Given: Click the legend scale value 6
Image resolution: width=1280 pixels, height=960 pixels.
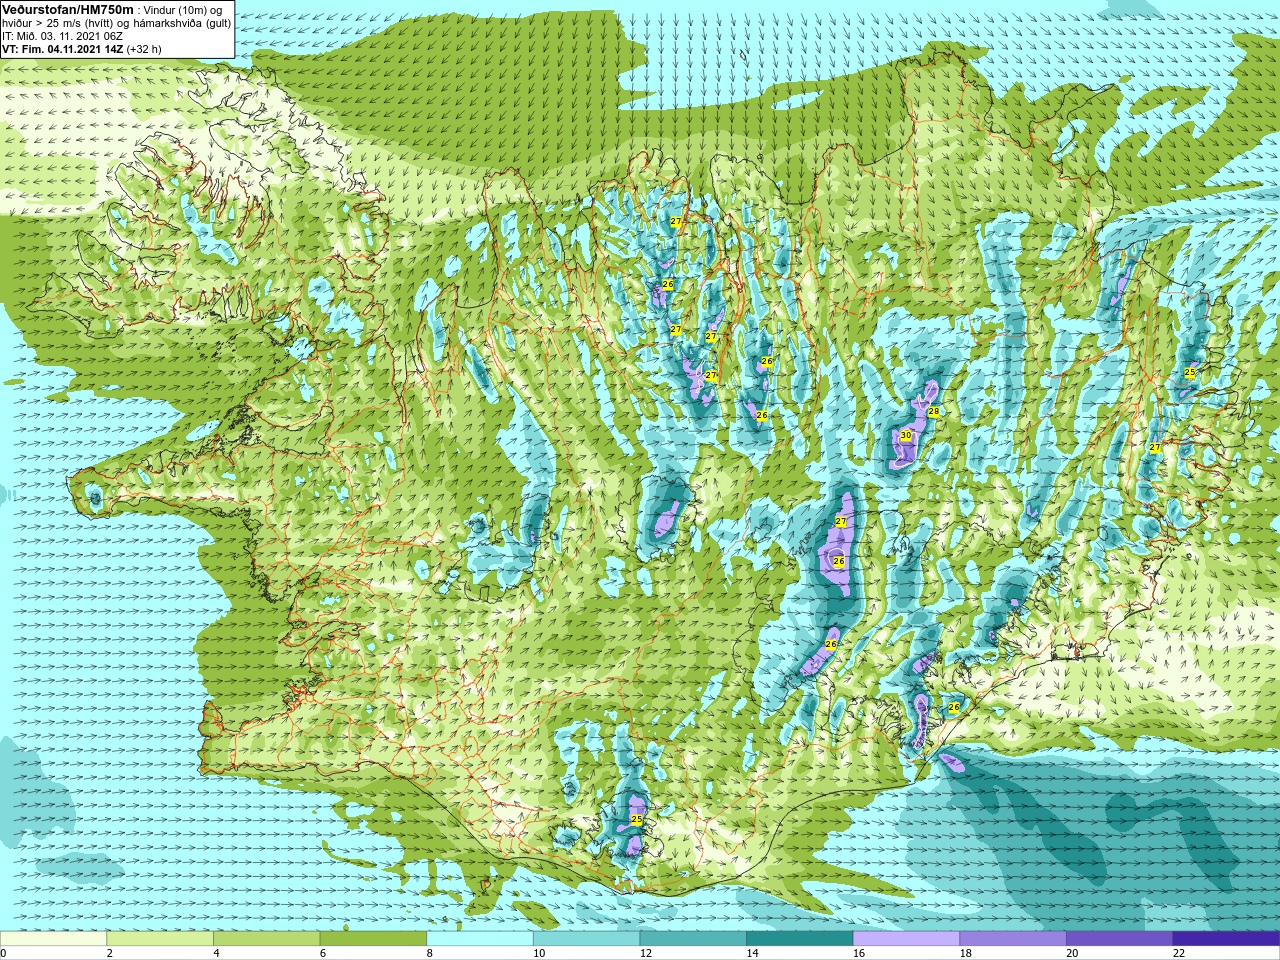Looking at the screenshot, I should 323,953.
